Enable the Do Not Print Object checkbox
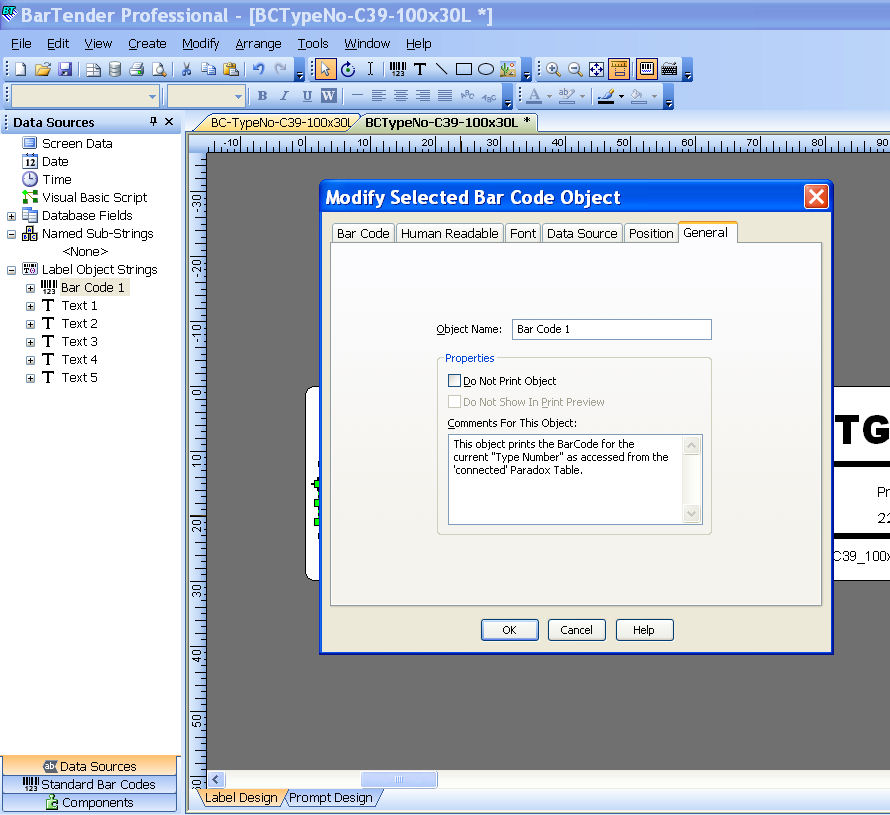Viewport: 890px width, 815px height. pos(454,380)
